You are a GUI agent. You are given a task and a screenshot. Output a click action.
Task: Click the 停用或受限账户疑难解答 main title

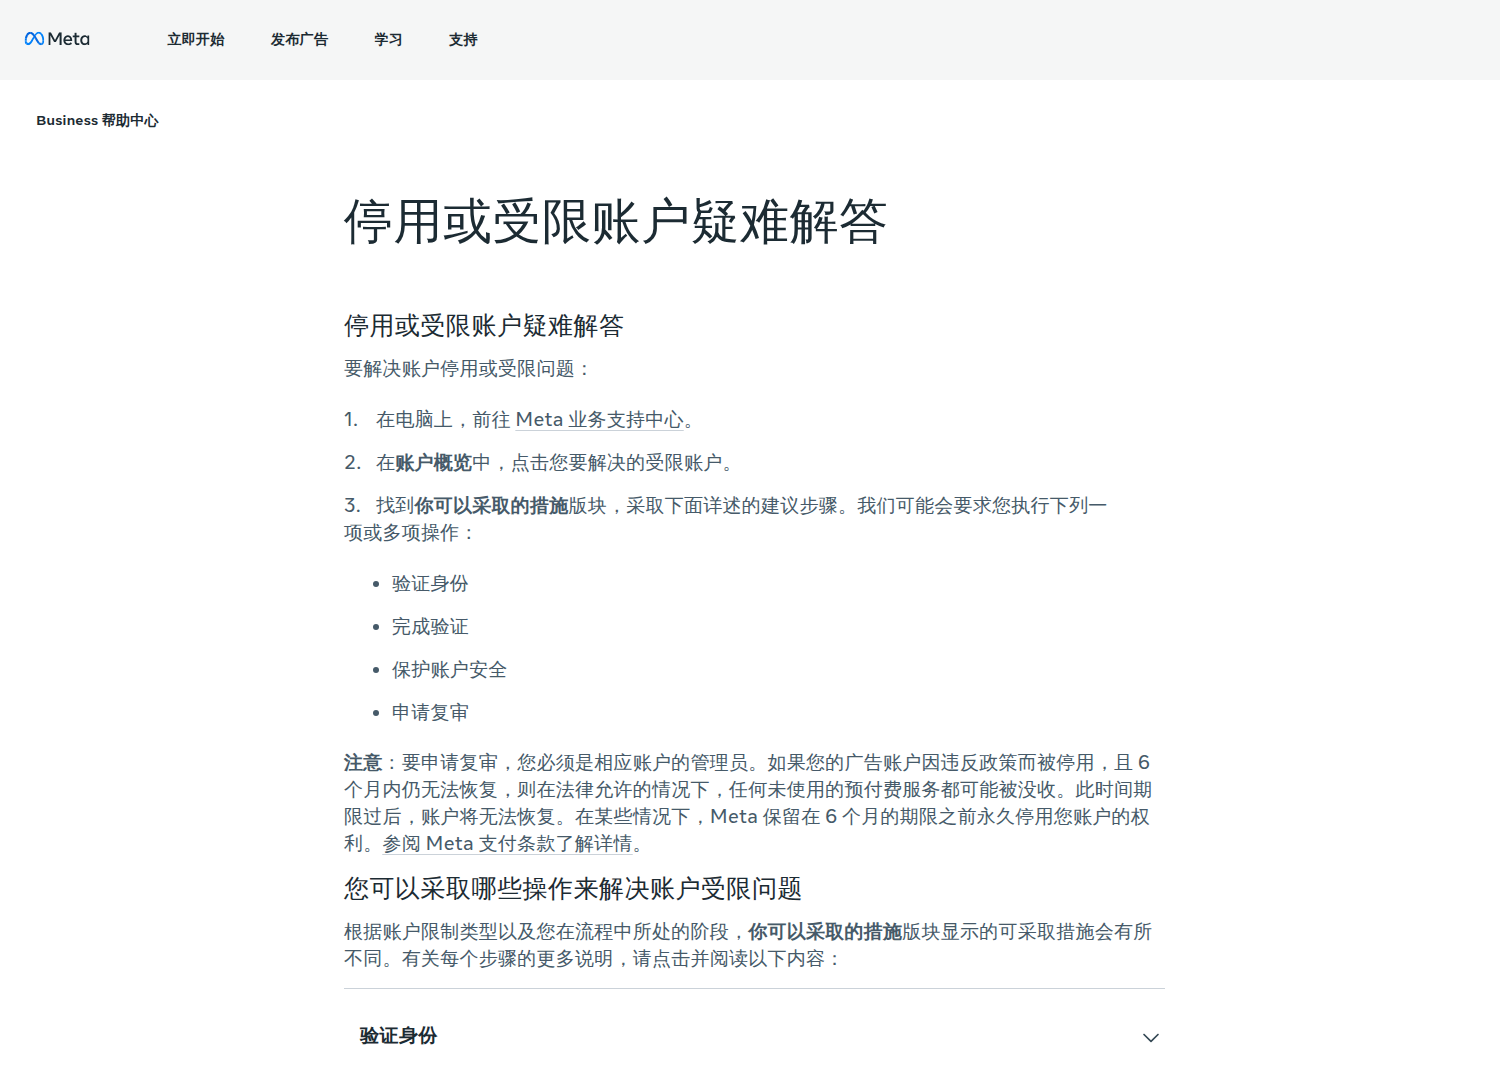(x=615, y=221)
